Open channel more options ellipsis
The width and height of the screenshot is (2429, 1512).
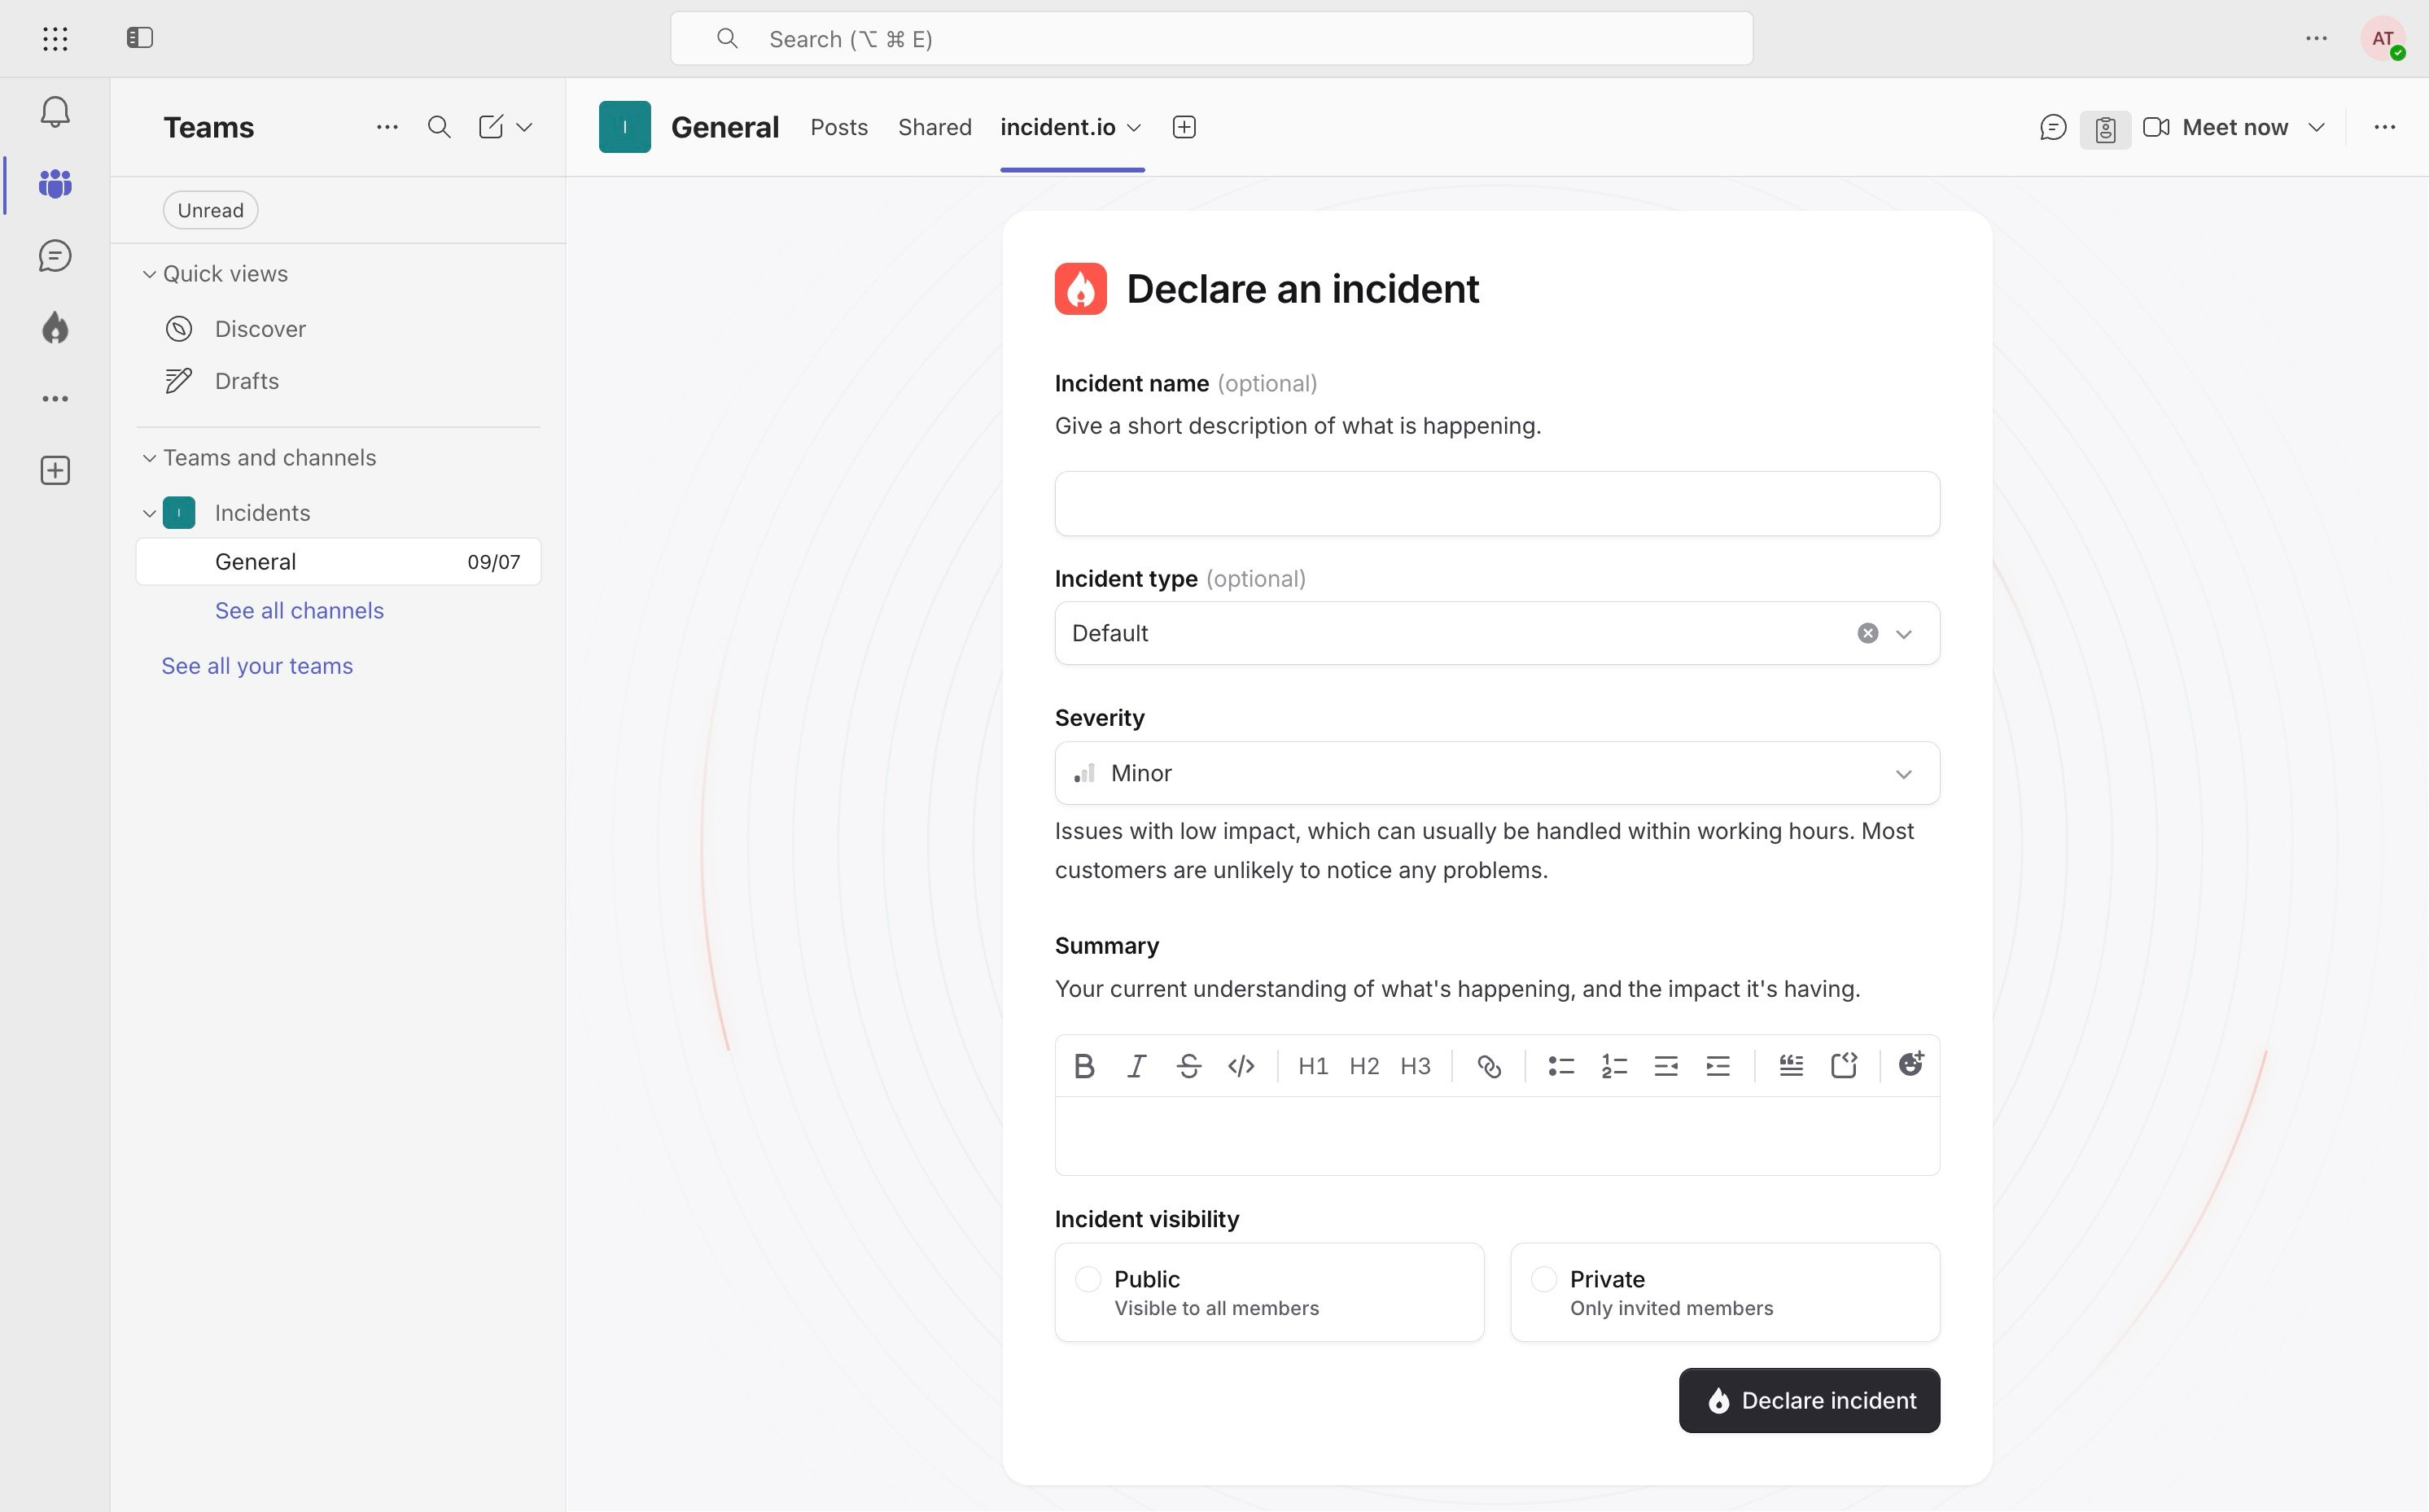[x=2385, y=127]
